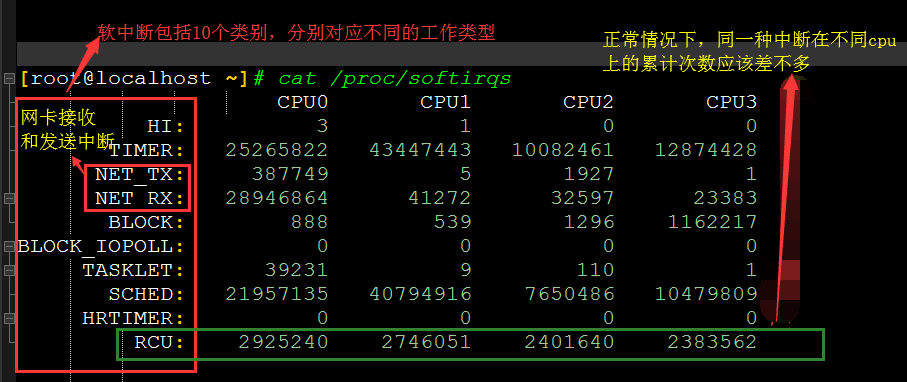This screenshot has width=907, height=382.
Task: Click the RCU value 2401640
Action: 569,342
